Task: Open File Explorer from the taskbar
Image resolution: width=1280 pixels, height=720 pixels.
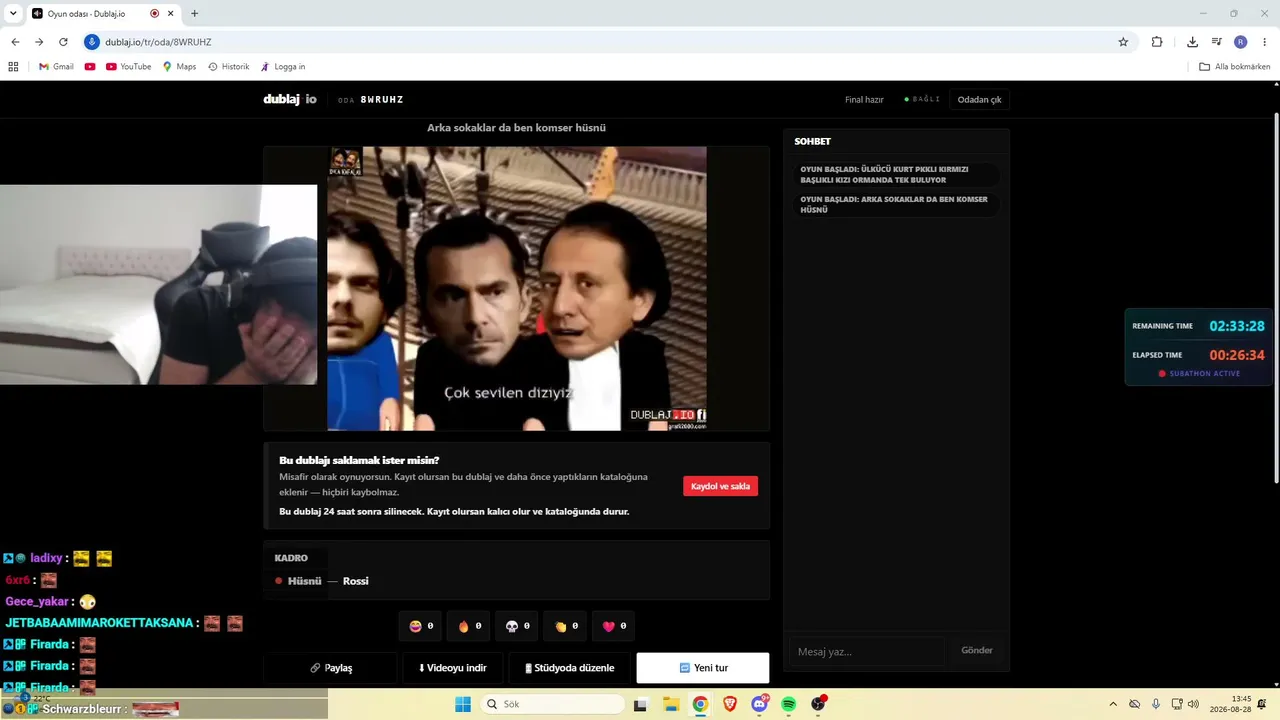Action: point(671,704)
